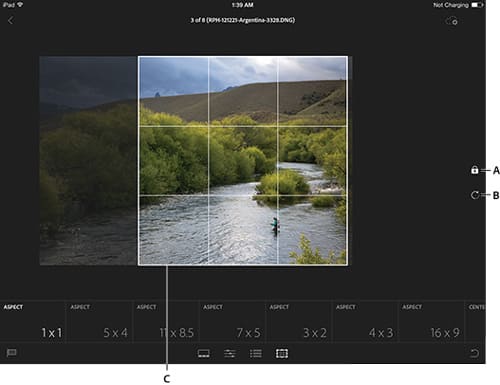Tap the 1:39 AM clock

point(243,5)
